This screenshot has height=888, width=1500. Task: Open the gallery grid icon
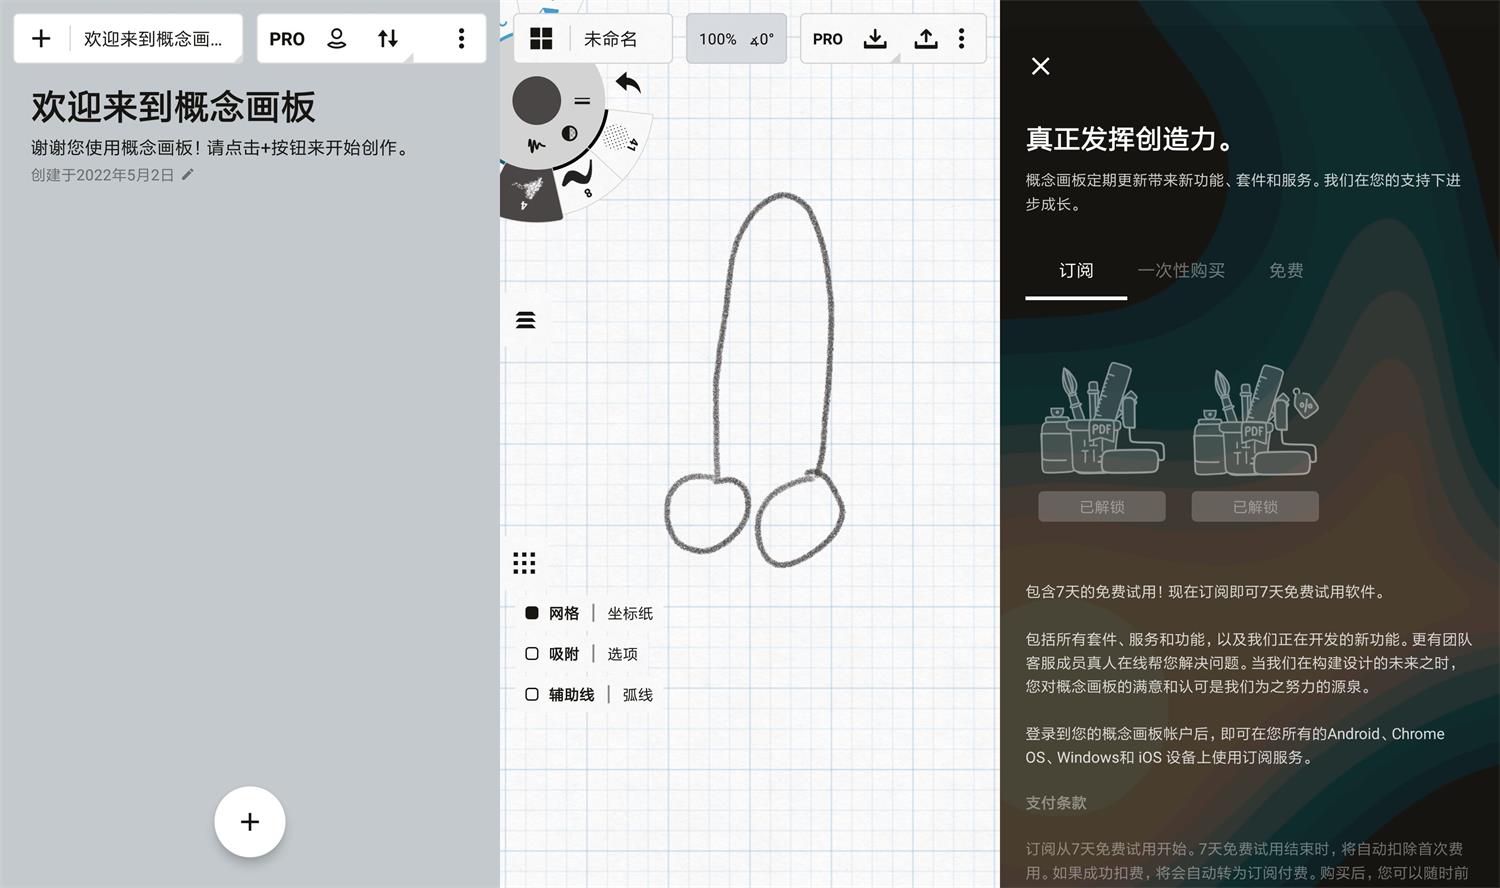pos(541,39)
